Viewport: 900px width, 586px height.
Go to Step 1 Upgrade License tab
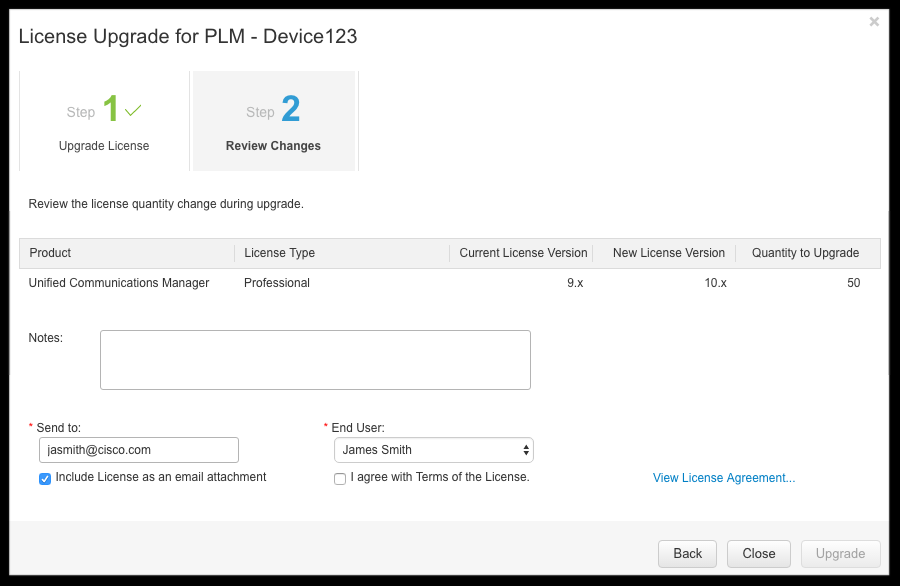pyautogui.click(x=104, y=121)
